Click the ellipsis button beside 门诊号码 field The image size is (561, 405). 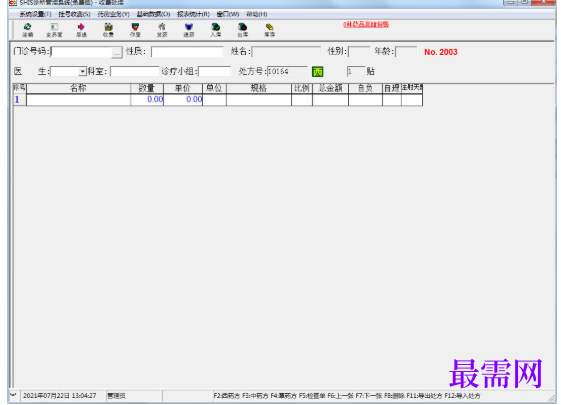(x=117, y=52)
